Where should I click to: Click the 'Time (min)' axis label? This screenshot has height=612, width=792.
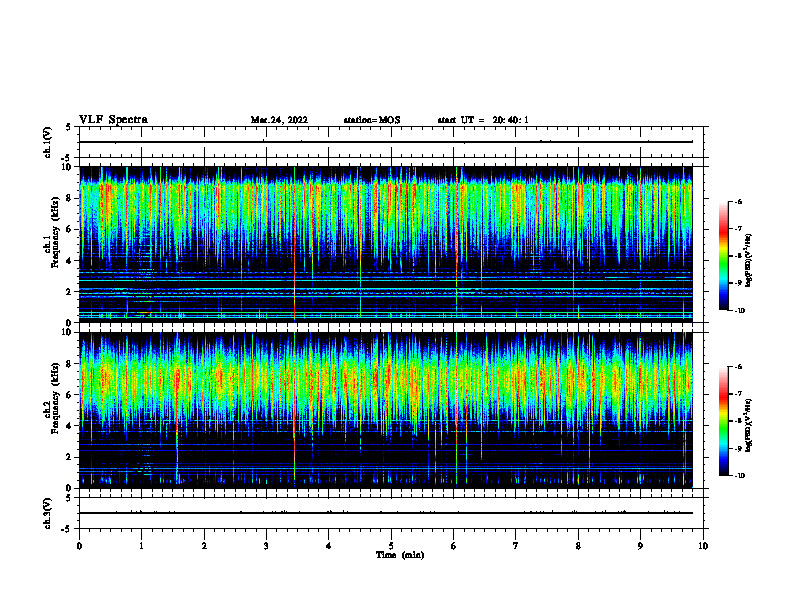click(400, 555)
